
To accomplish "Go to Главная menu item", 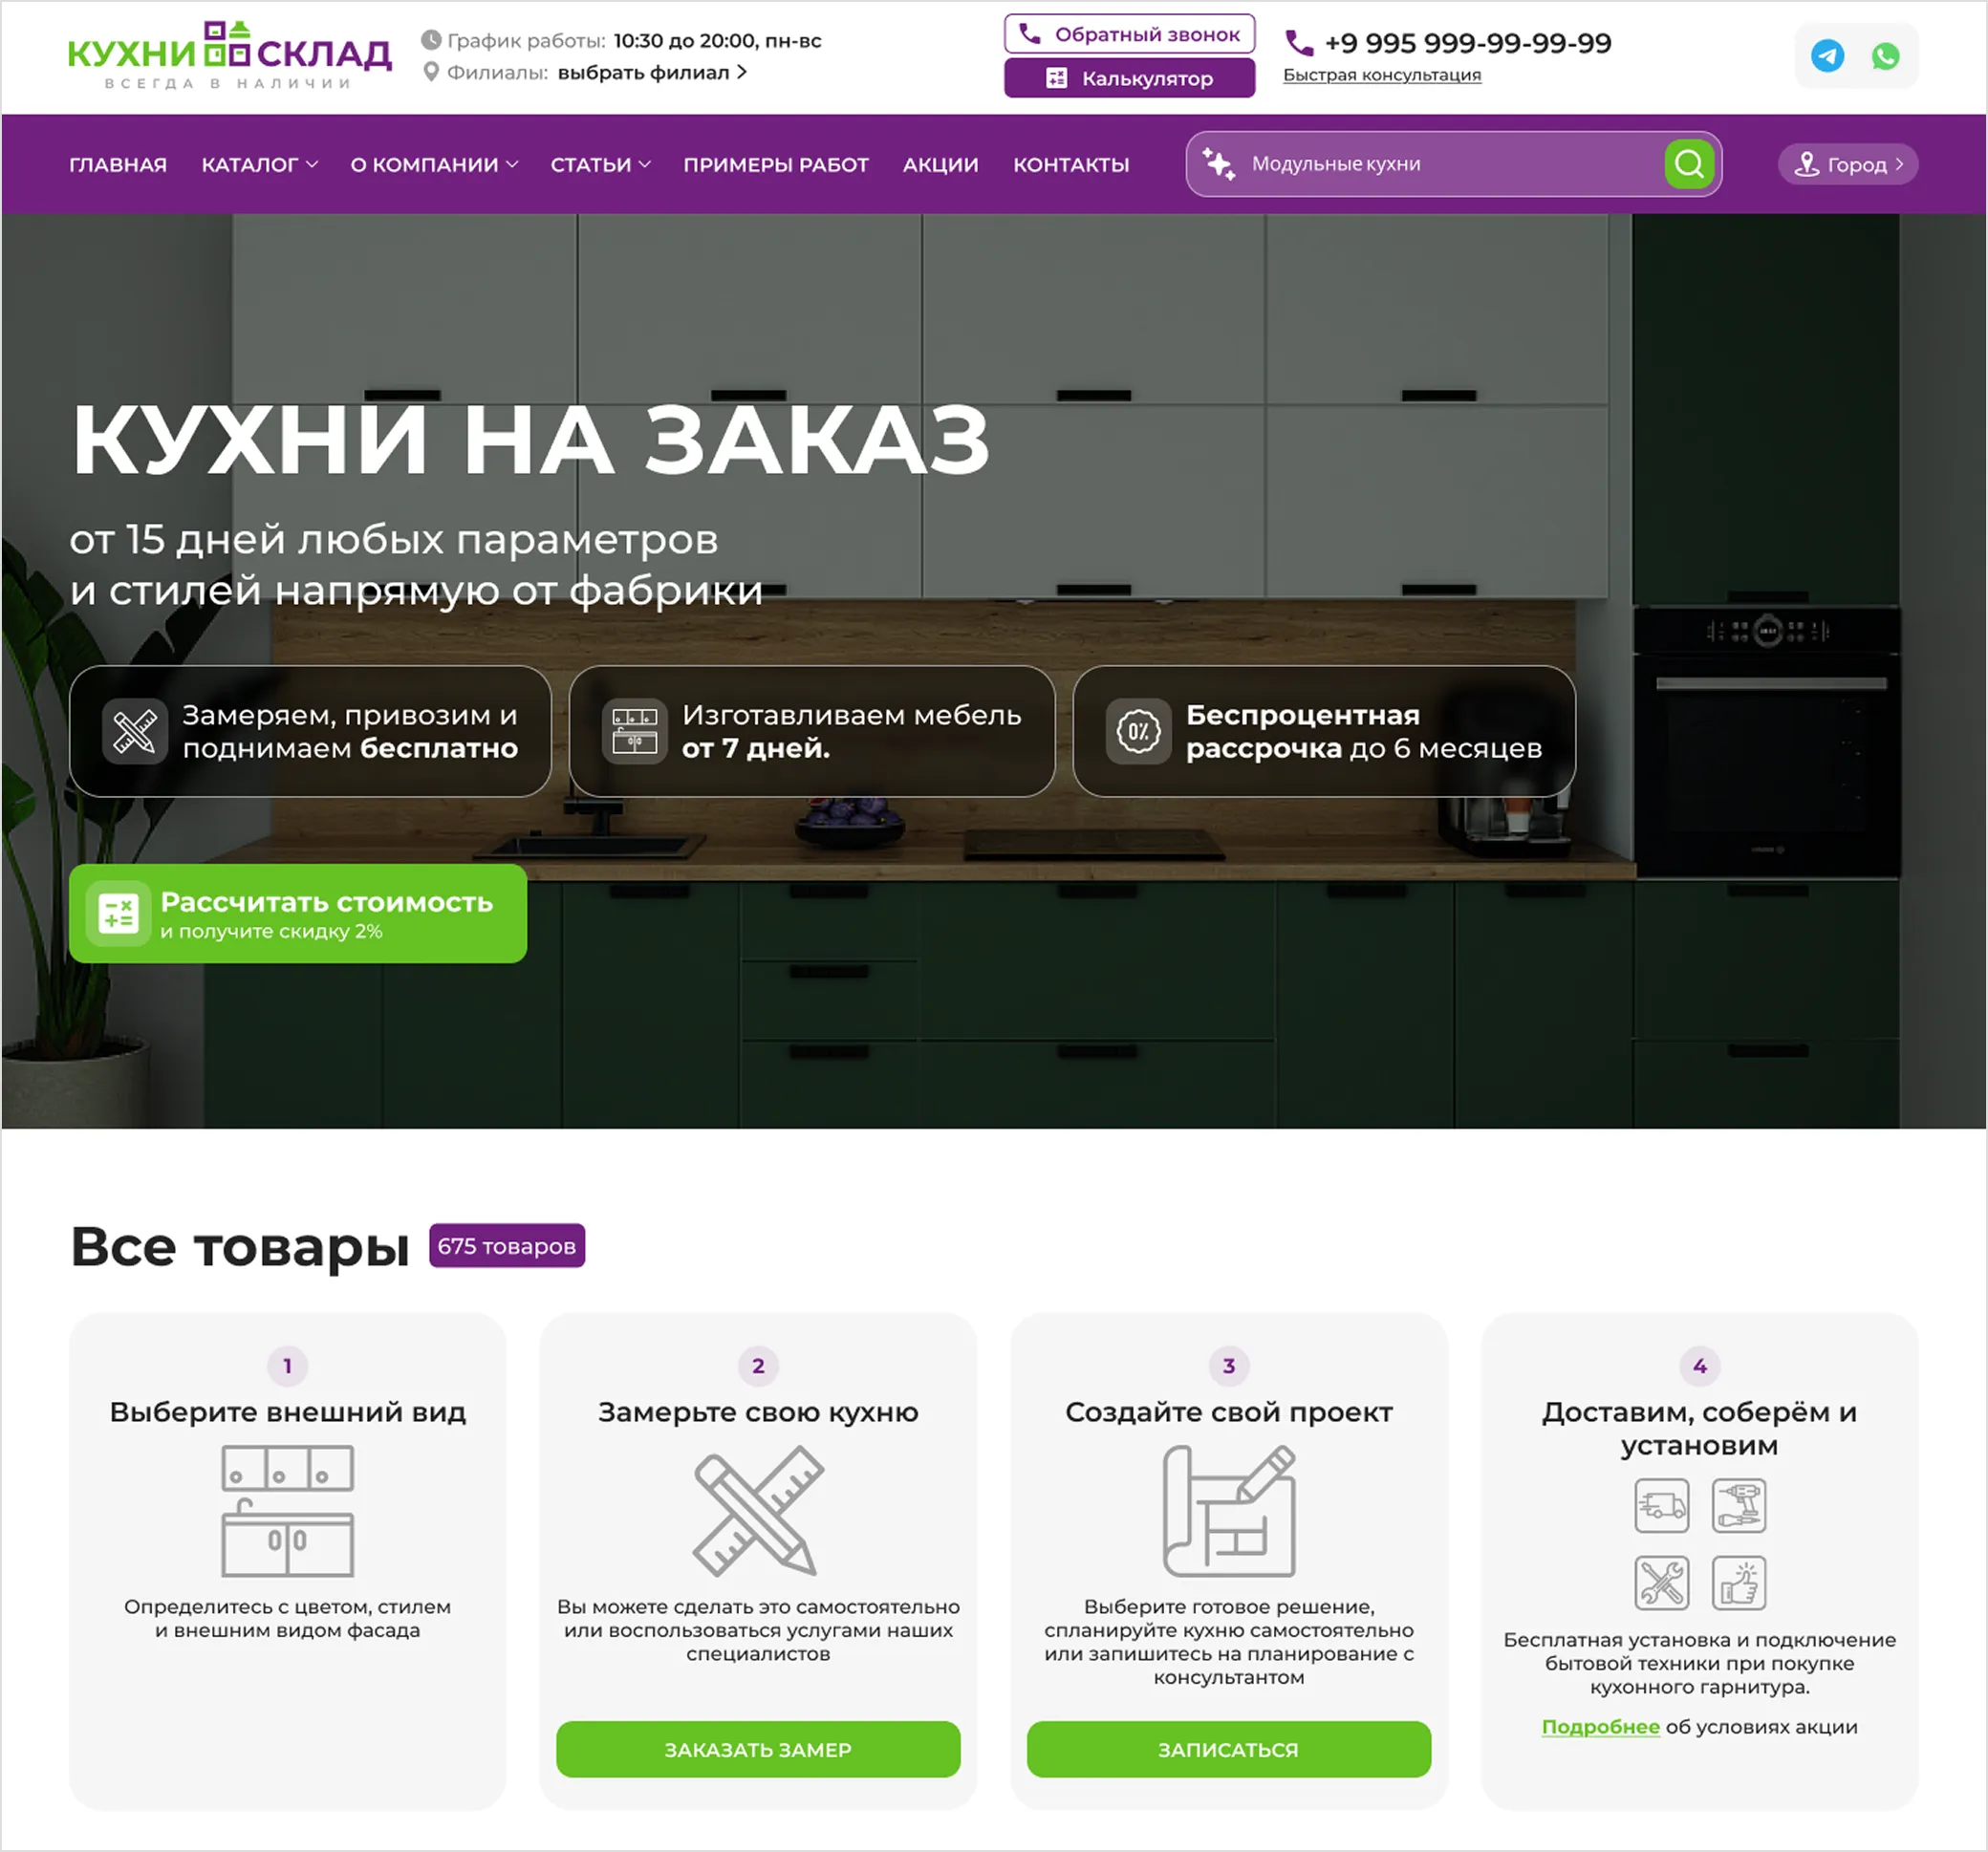I will tap(118, 165).
